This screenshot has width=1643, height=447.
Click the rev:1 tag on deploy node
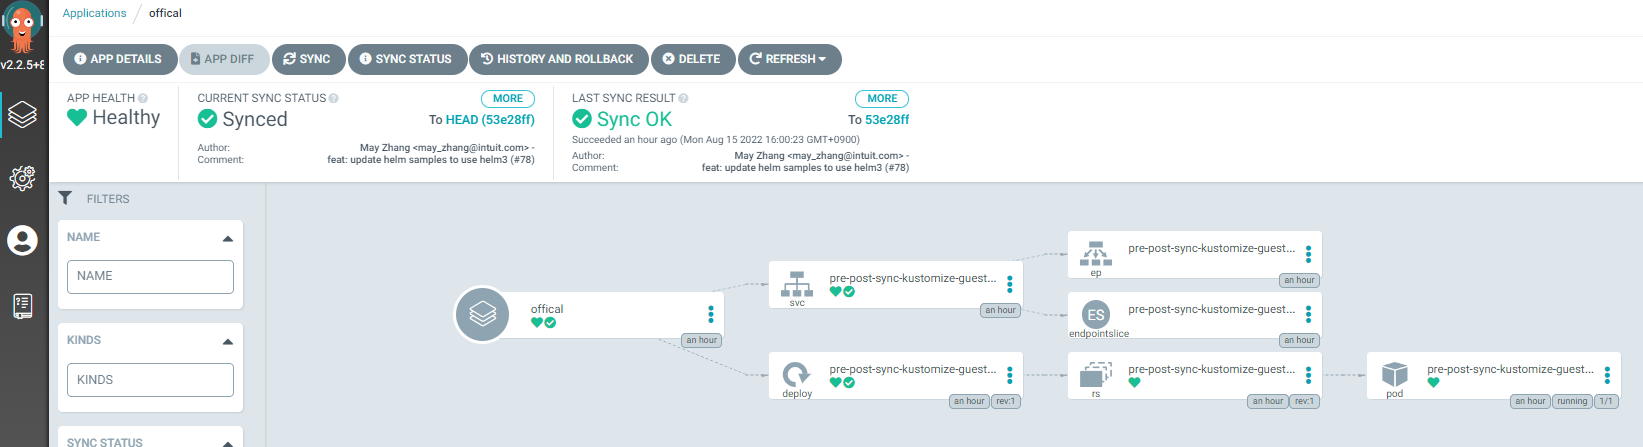coord(1005,401)
